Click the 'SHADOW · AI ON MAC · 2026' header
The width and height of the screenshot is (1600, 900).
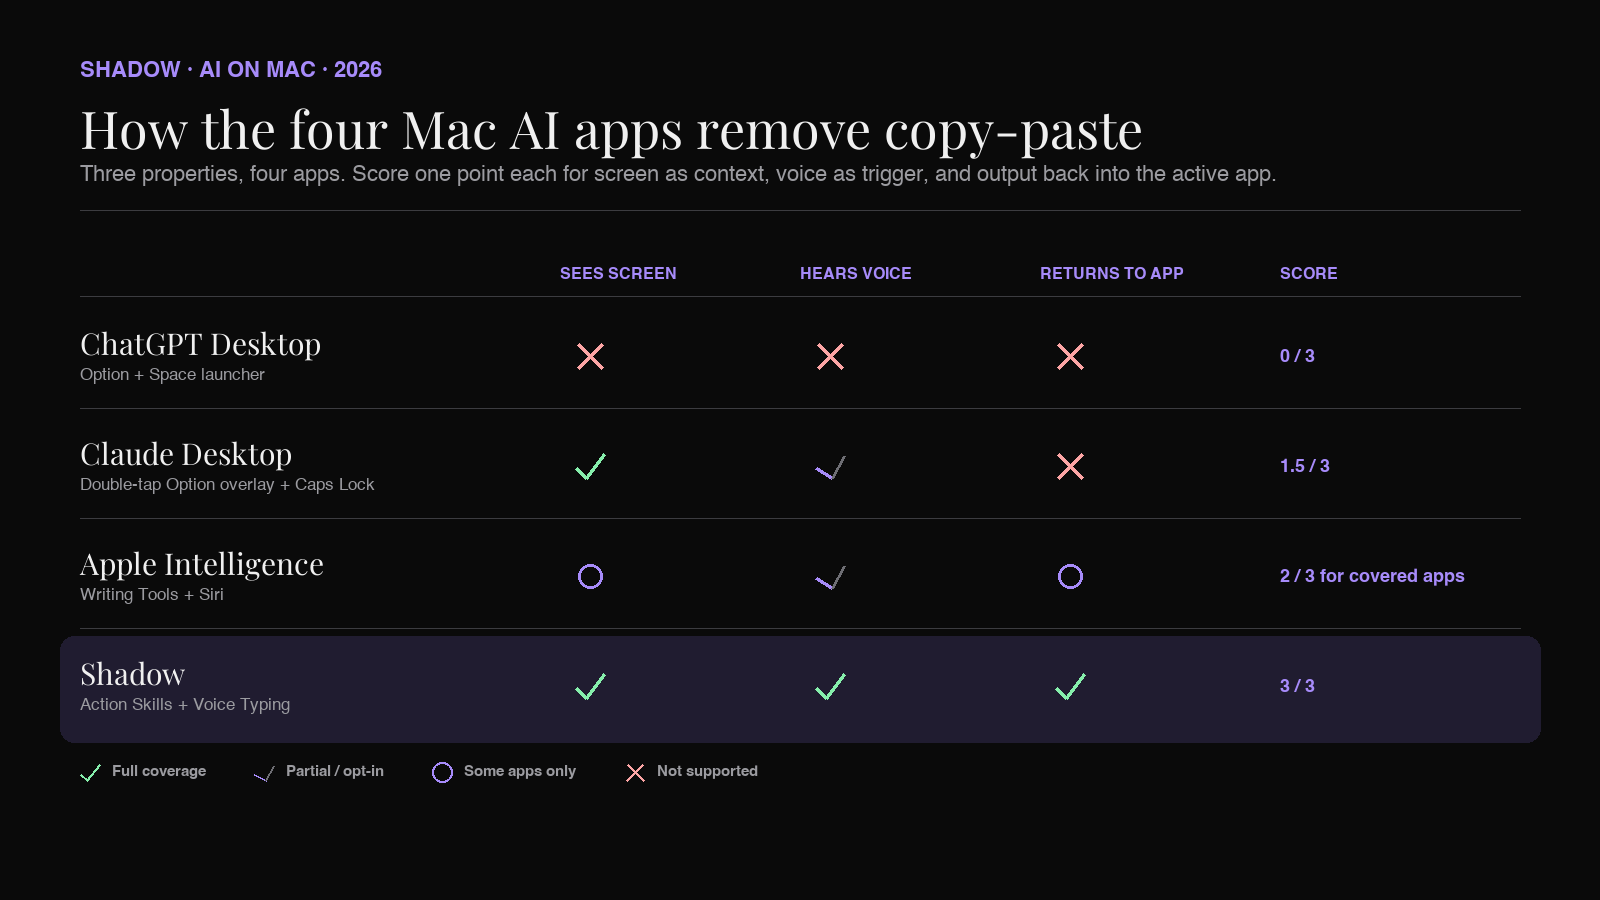coord(231,70)
